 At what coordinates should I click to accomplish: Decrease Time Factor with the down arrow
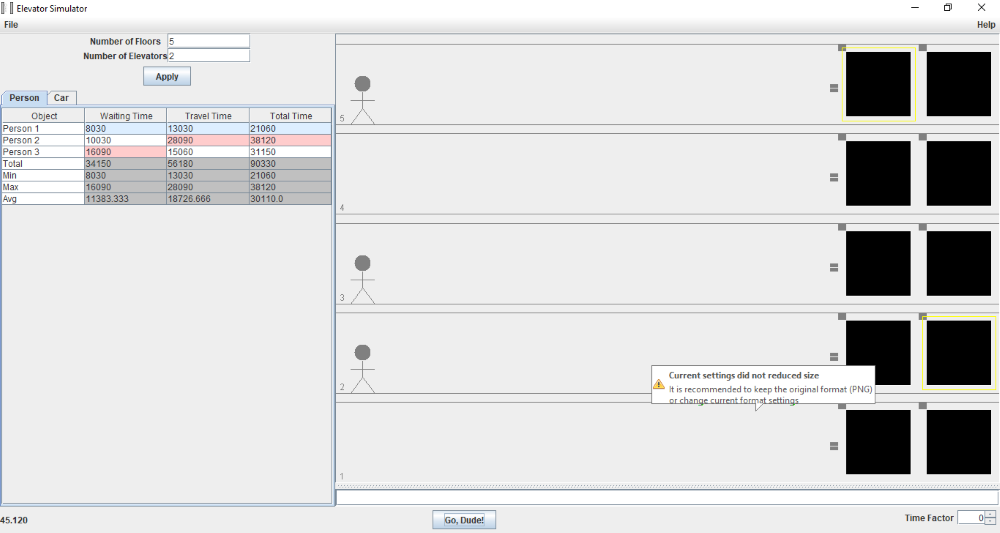tap(990, 521)
